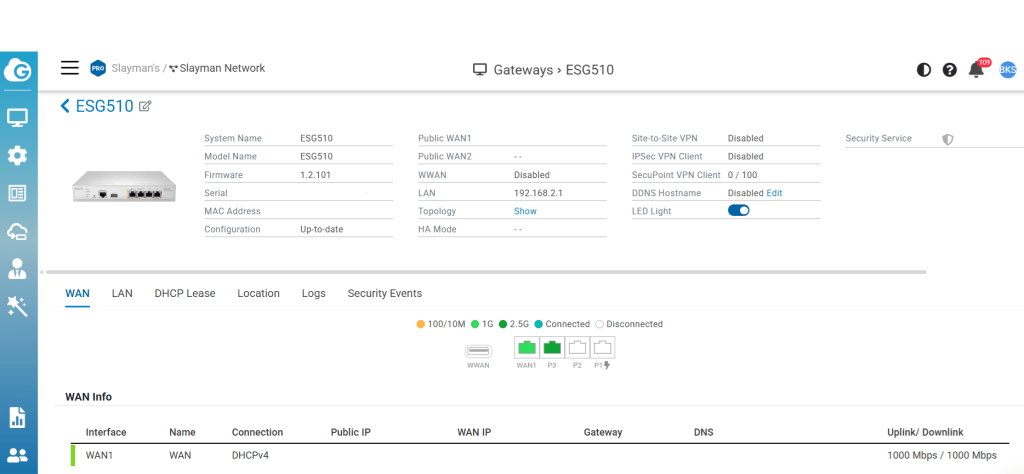Viewport: 1024px width, 474px height.
Task: Click the Interface column header
Action: 106,432
